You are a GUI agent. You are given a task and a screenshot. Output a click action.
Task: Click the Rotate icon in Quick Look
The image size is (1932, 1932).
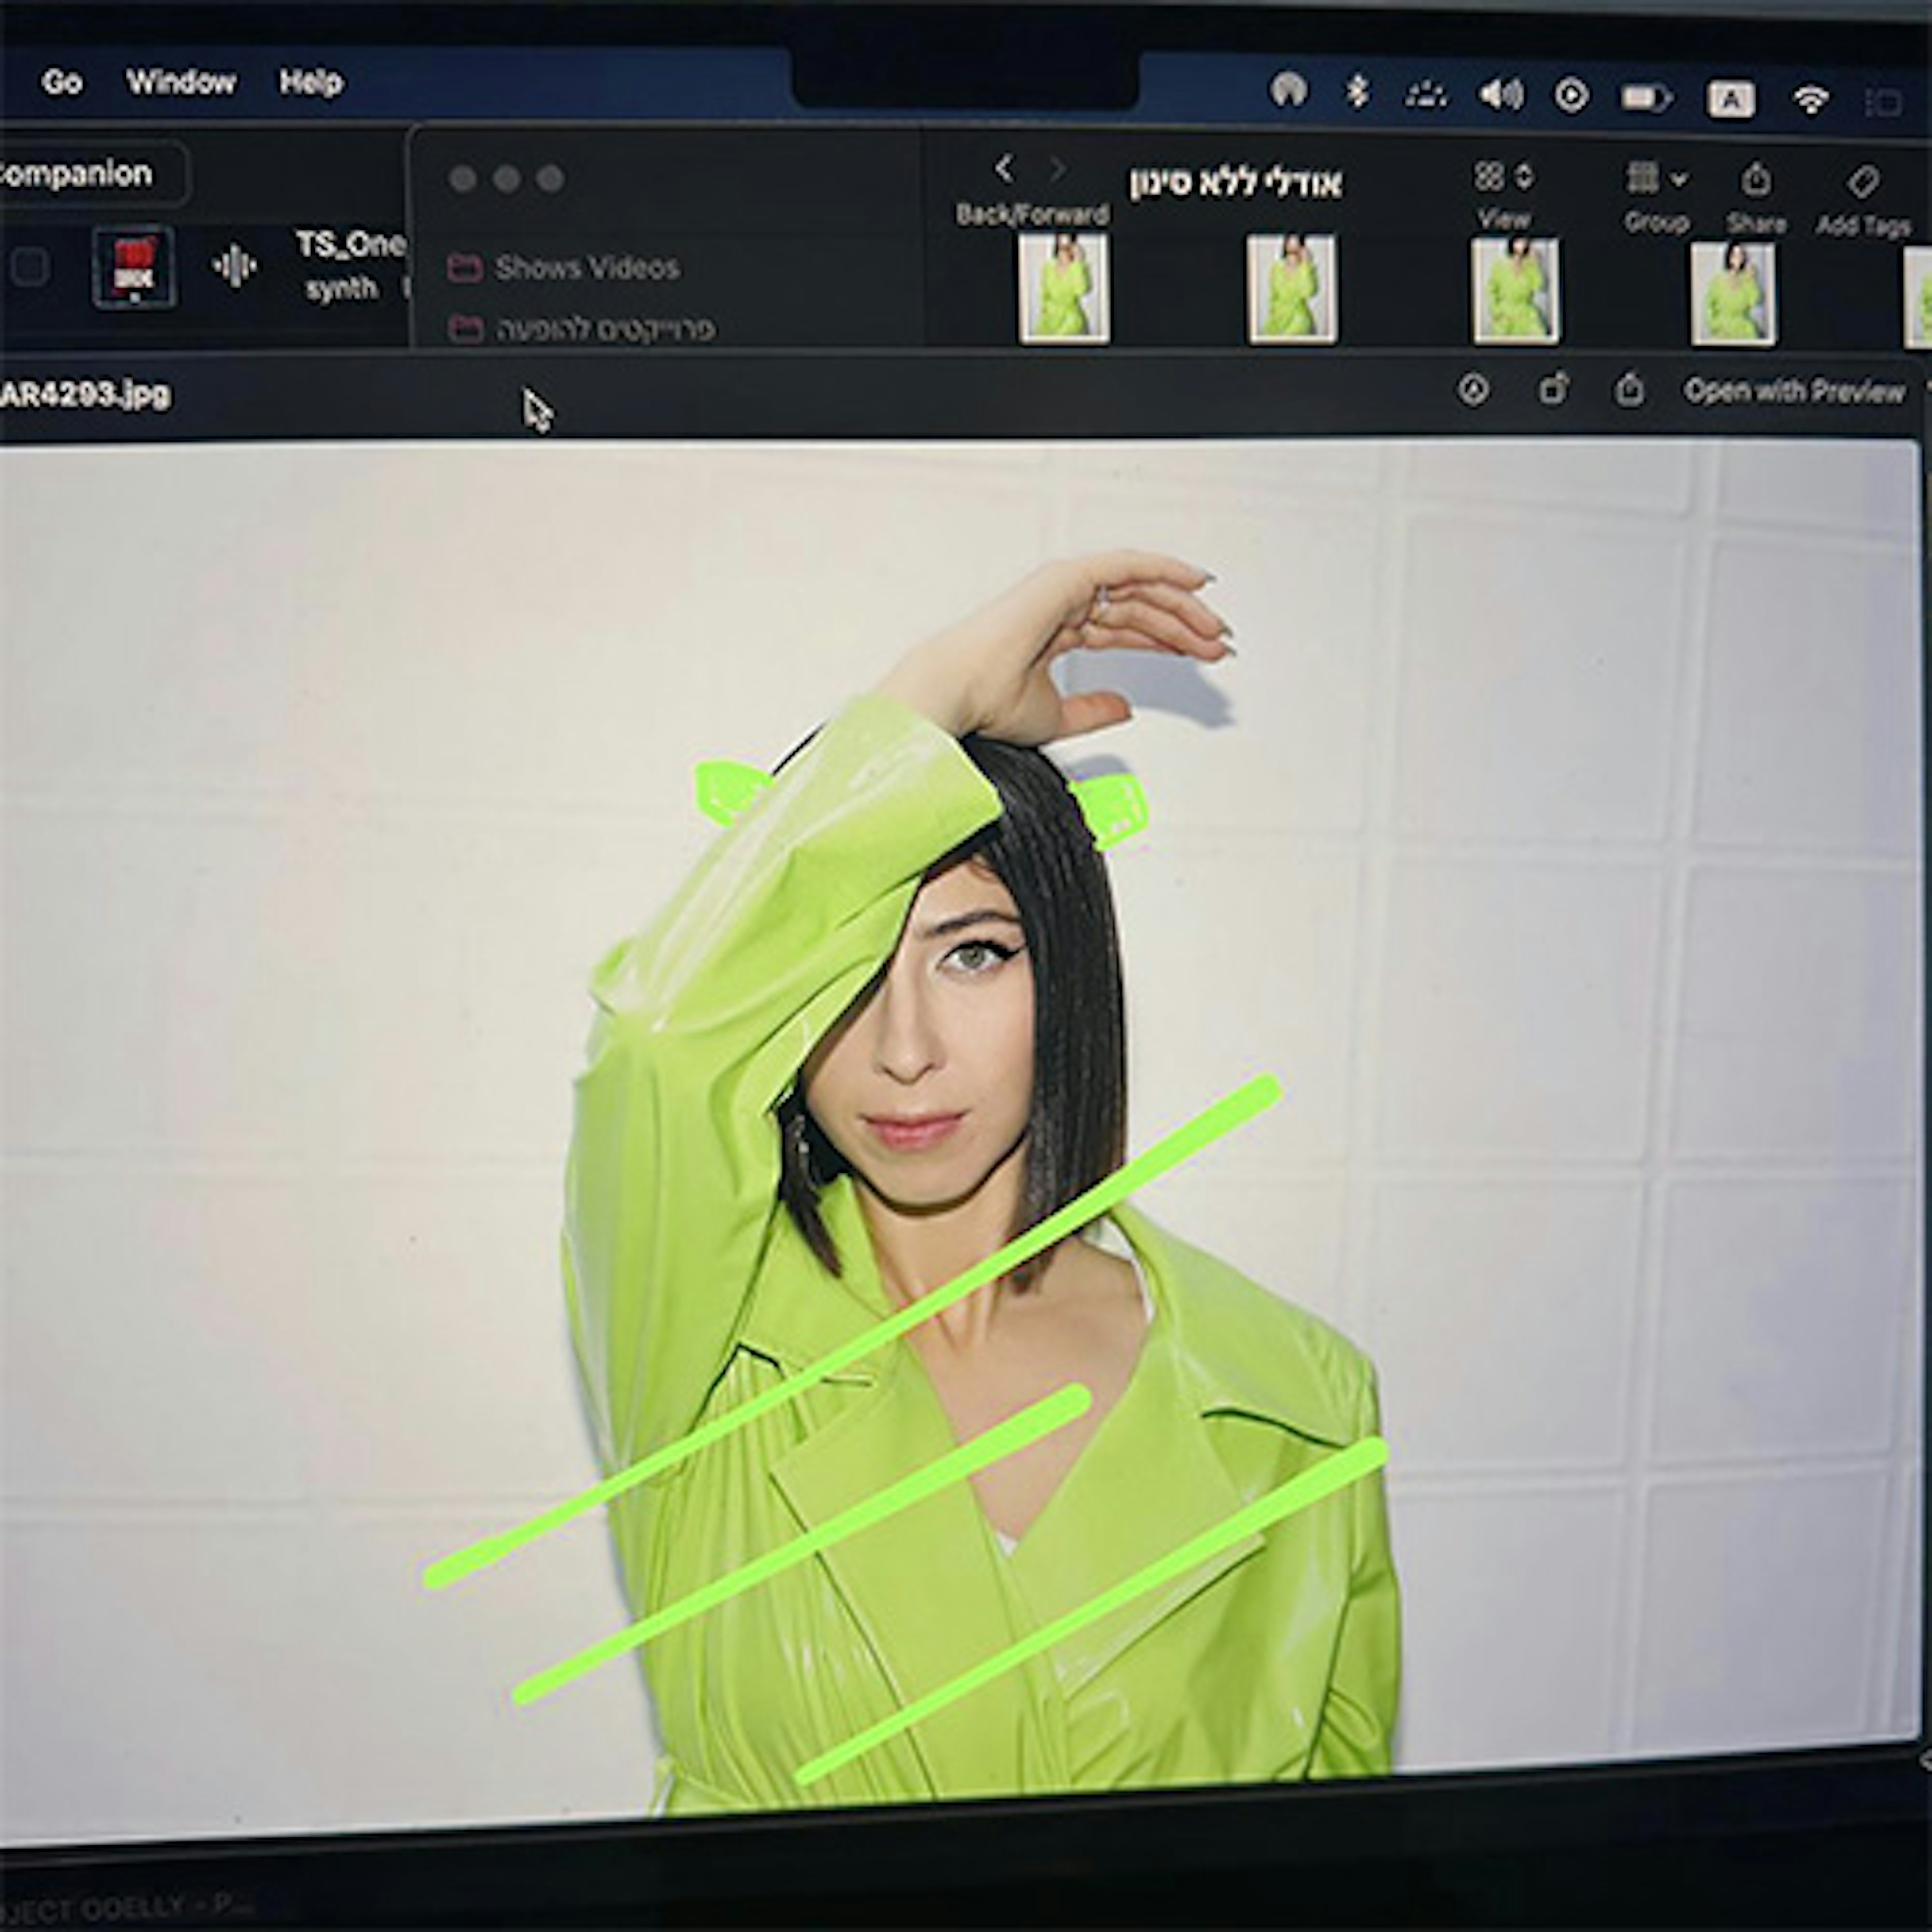1552,390
